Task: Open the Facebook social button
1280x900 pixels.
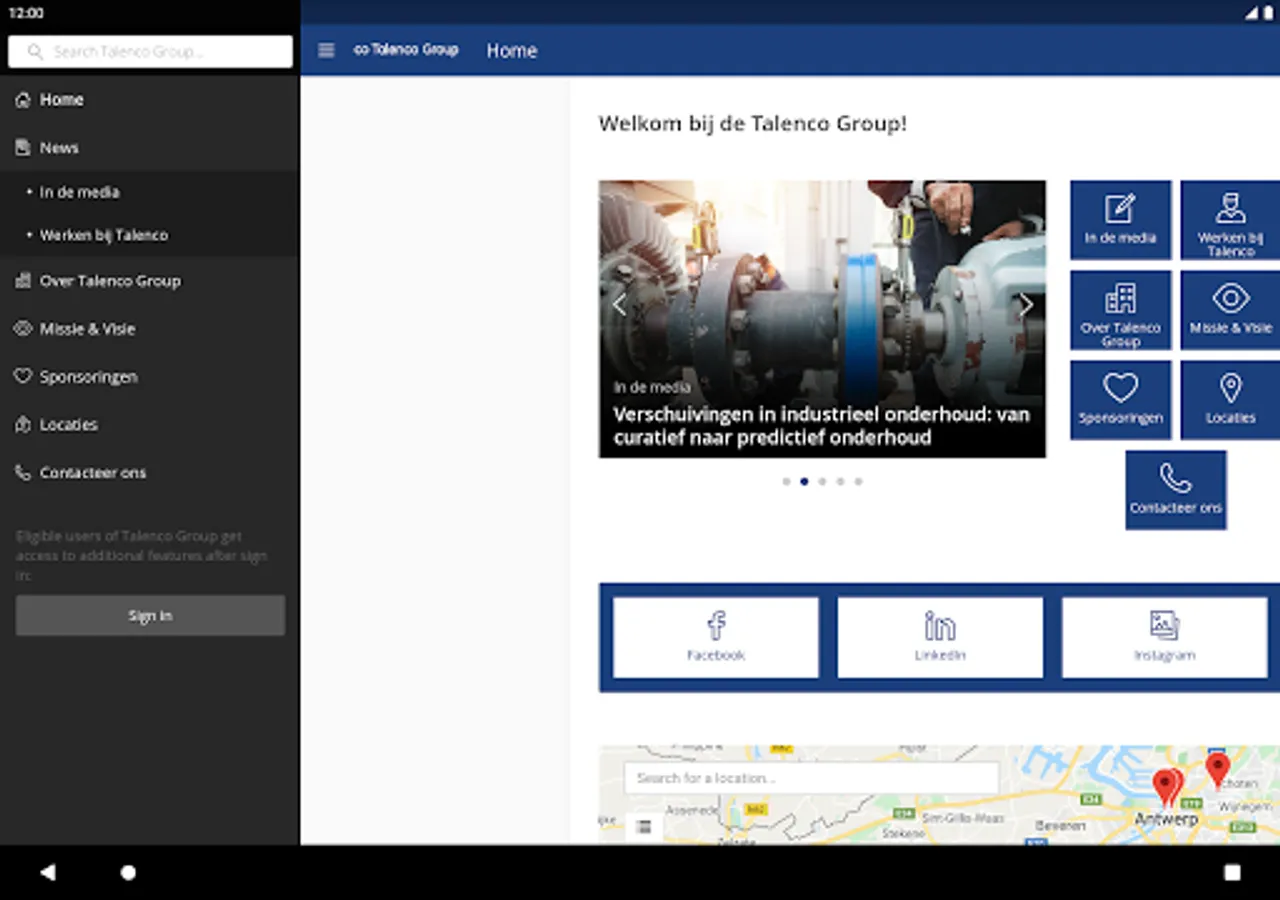Action: click(716, 637)
